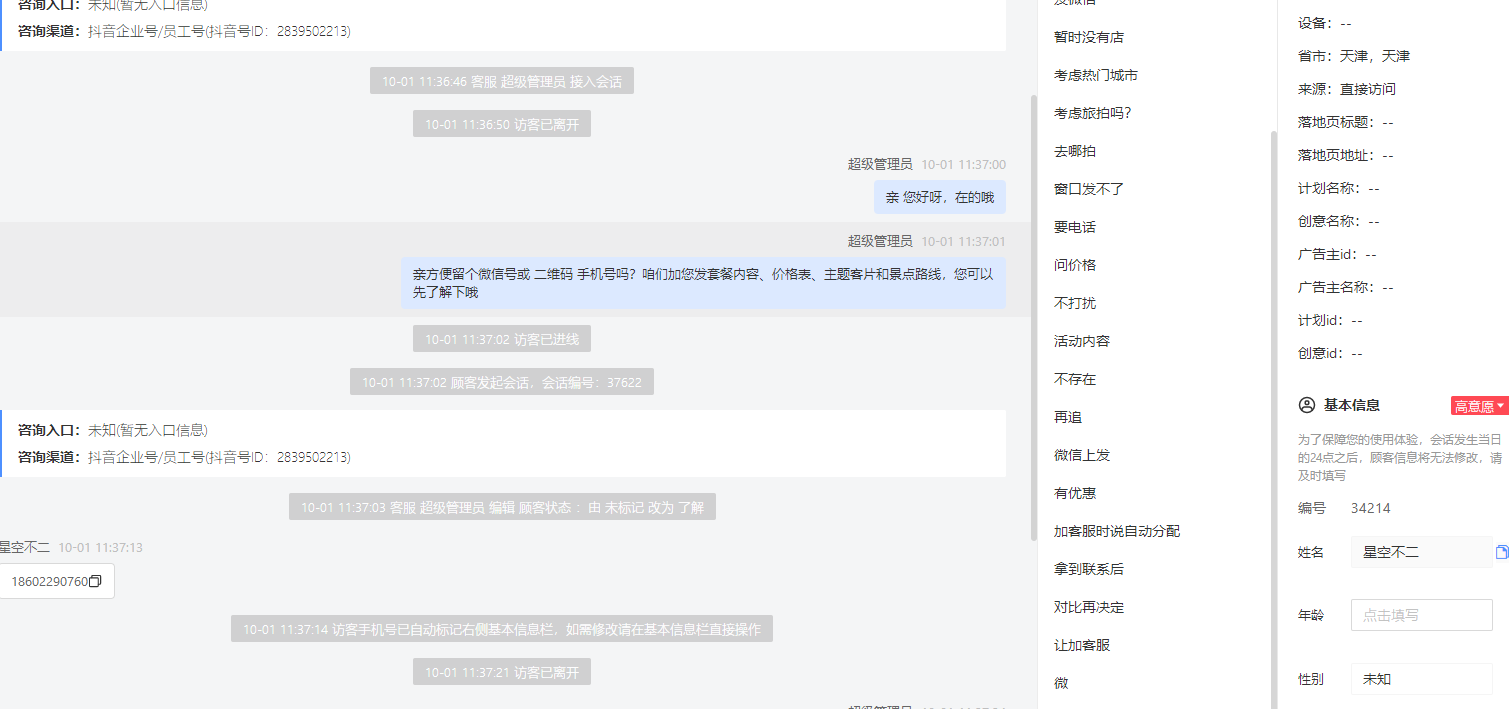Select quick reply 加客服时说自动分配

(x=1117, y=531)
